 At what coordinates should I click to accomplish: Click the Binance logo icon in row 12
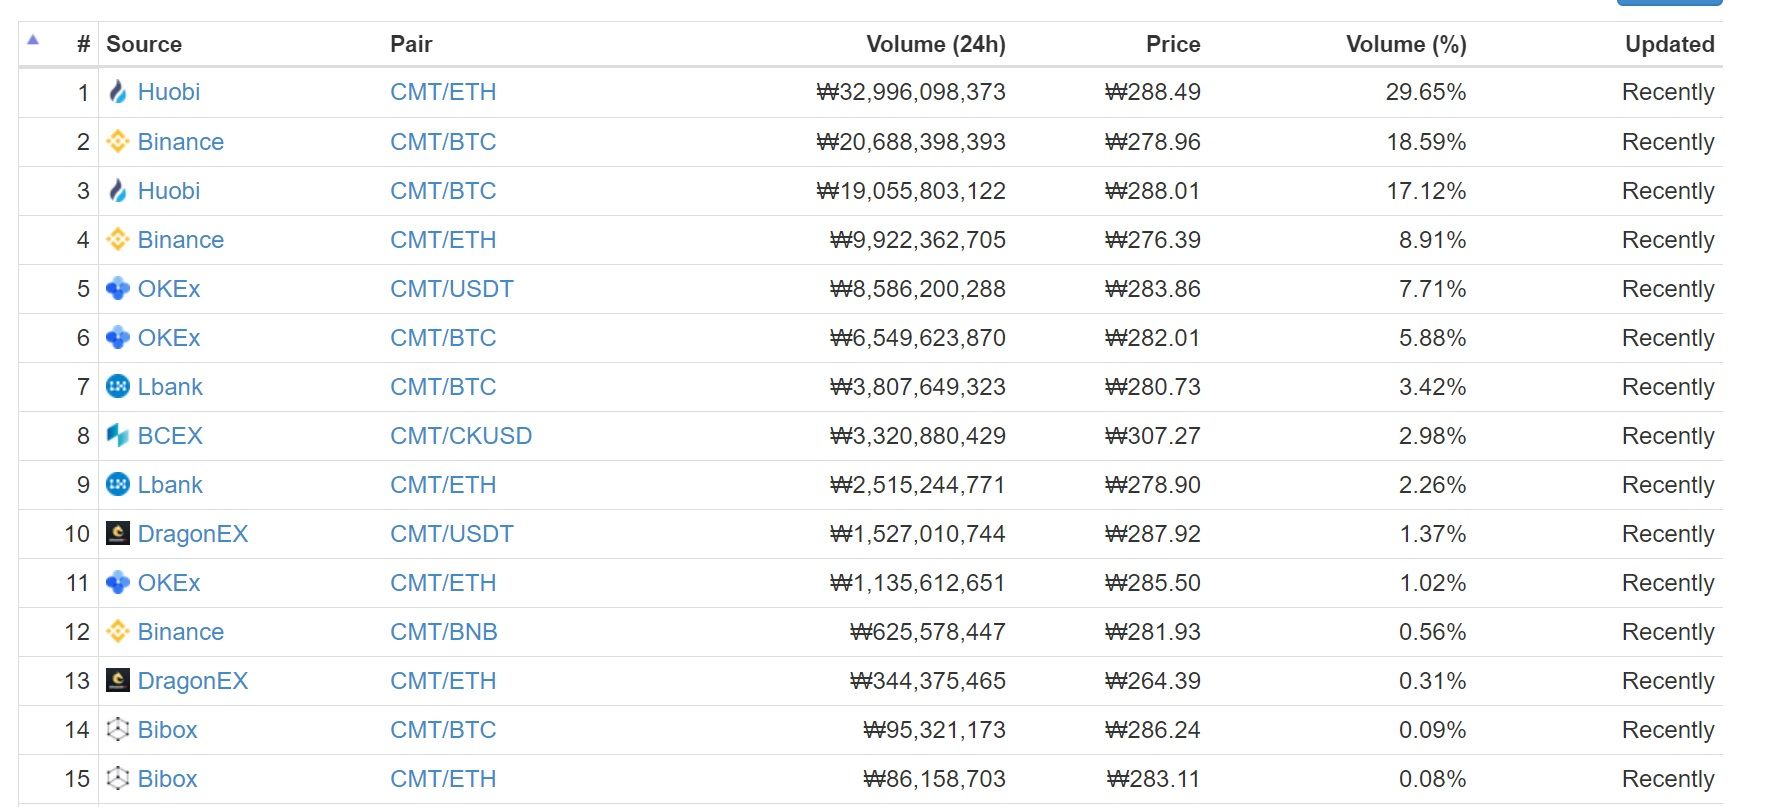tap(118, 631)
